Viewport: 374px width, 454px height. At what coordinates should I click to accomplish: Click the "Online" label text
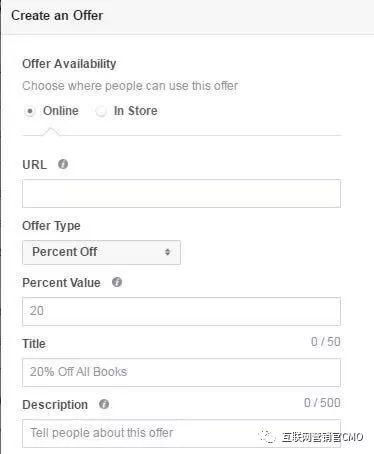61,111
